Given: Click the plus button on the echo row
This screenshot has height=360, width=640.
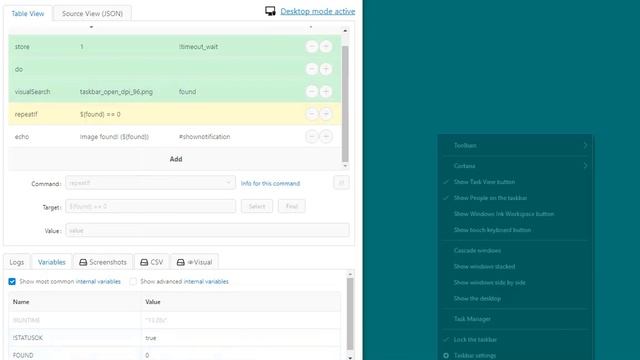Looking at the screenshot, I should pos(326,136).
